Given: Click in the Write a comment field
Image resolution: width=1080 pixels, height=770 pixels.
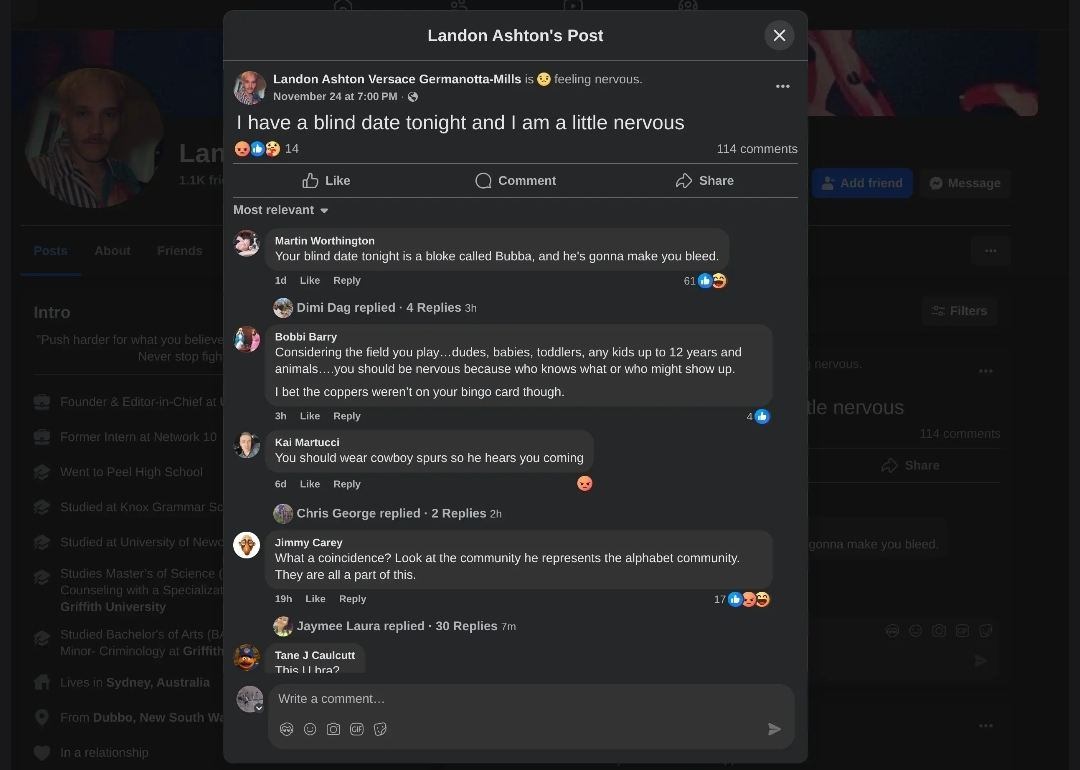Looking at the screenshot, I should coord(520,699).
